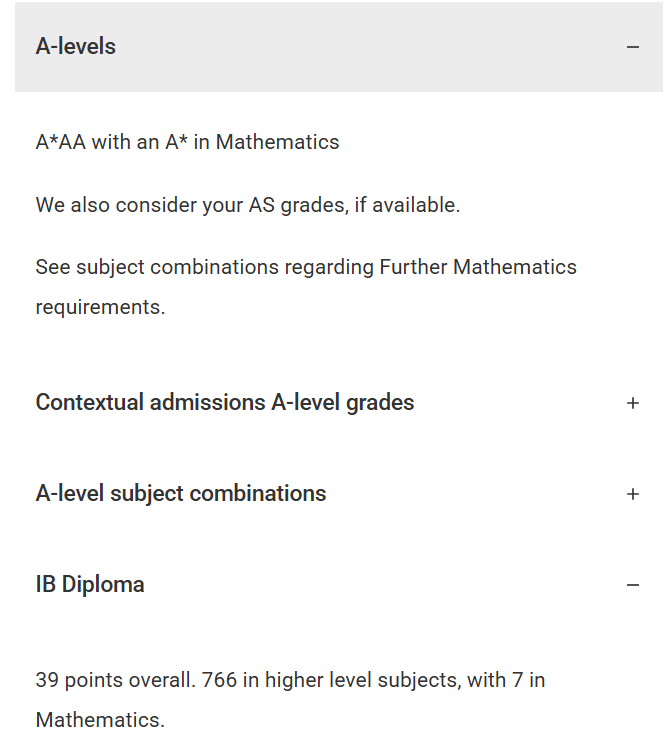Click plus icon beside A-level subject combinations
The image size is (664, 749).
coord(632,494)
